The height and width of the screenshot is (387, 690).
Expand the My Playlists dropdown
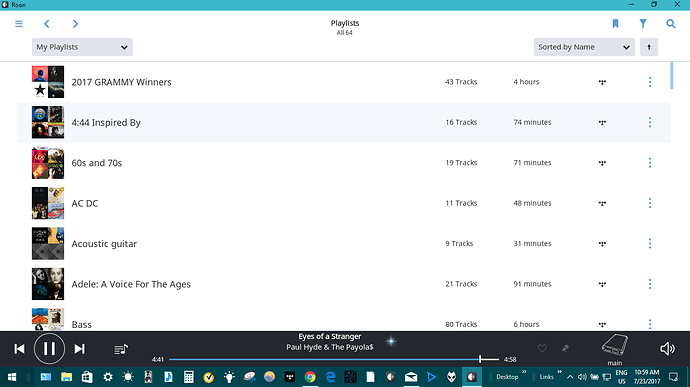82,47
